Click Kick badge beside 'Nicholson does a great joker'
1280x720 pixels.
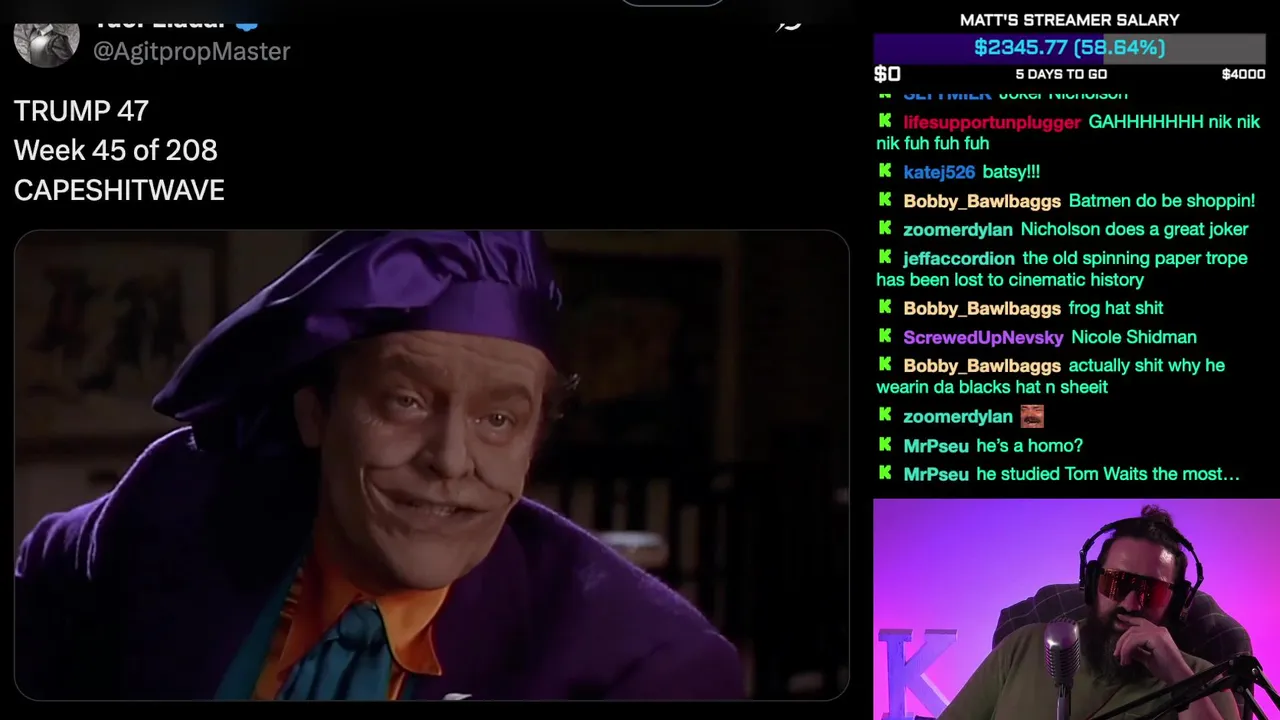tap(885, 228)
